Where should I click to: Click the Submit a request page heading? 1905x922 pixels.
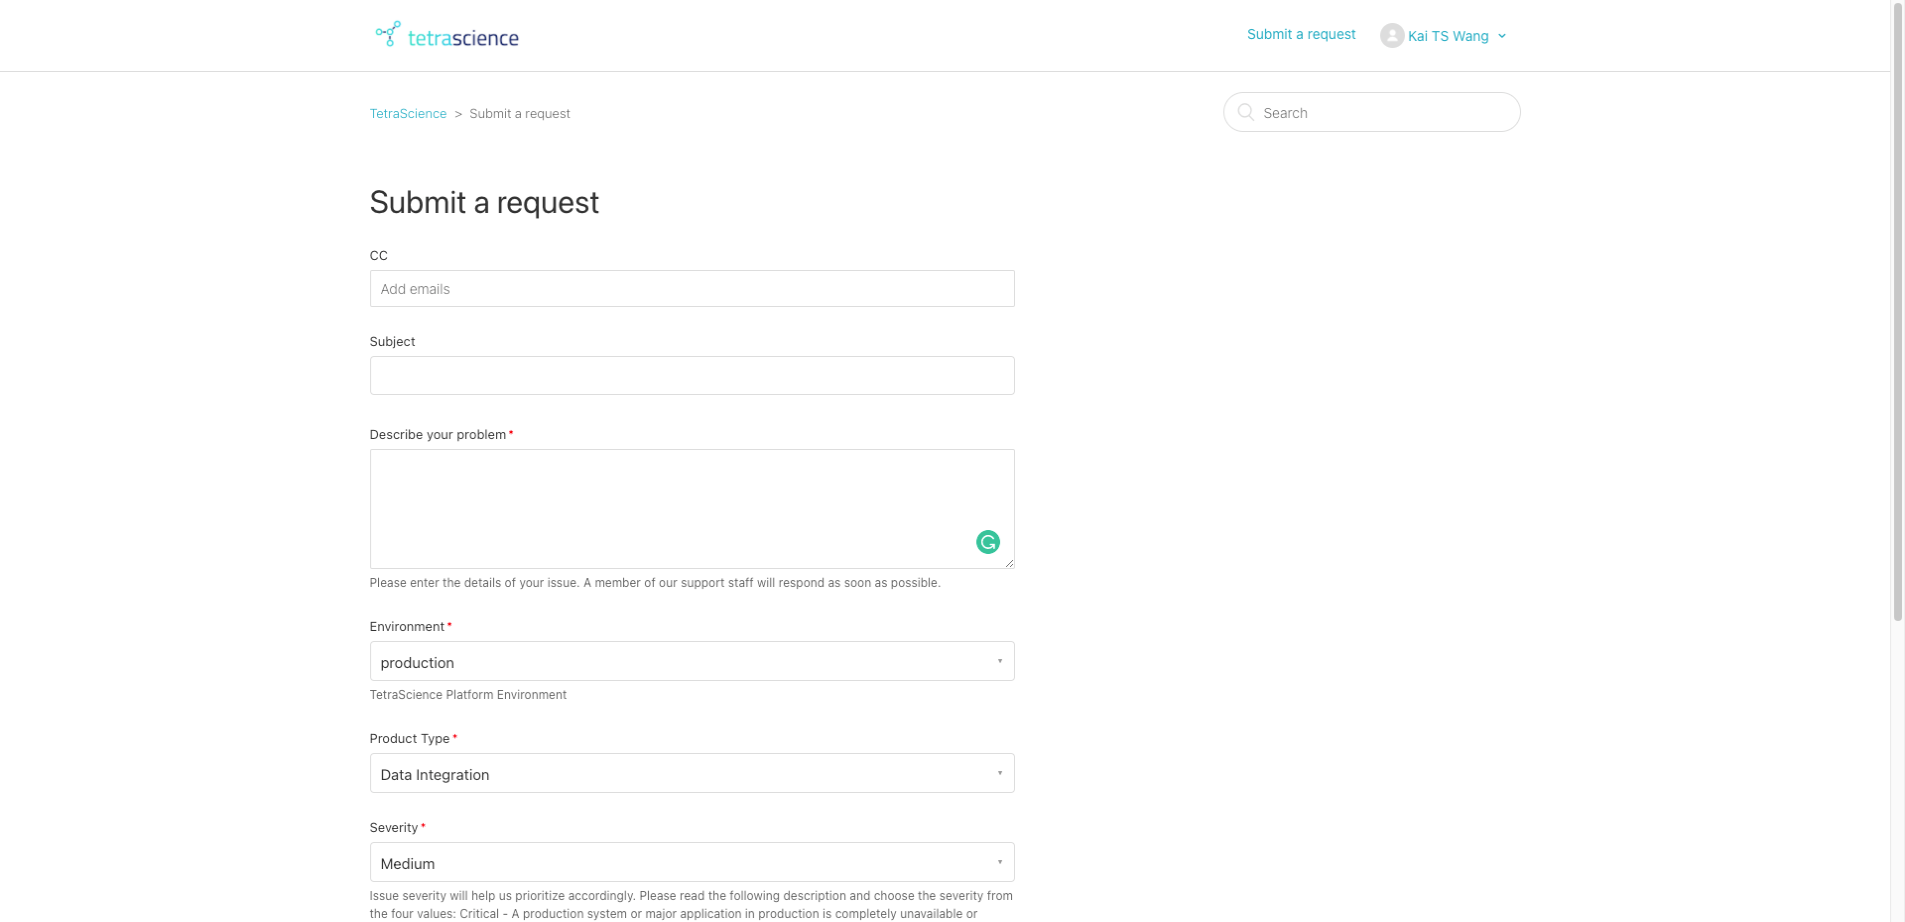(x=484, y=202)
